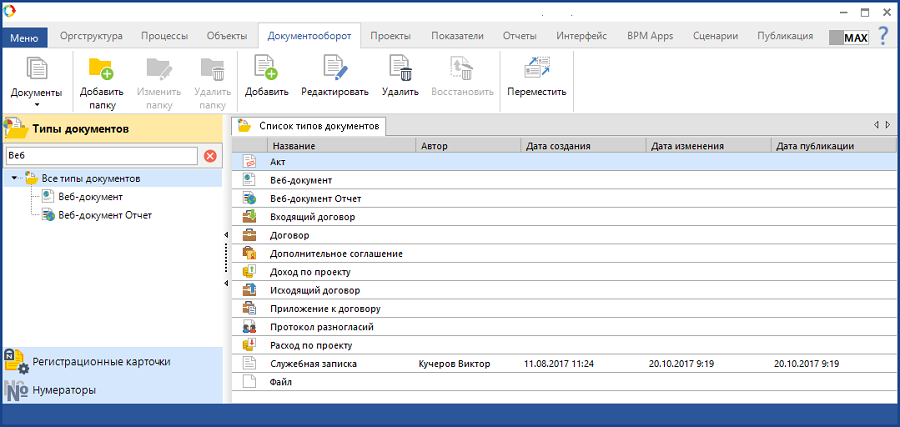The height and width of the screenshot is (427, 900).
Task: Open the Документы dropdown in ribbon
Action: click(x=36, y=78)
